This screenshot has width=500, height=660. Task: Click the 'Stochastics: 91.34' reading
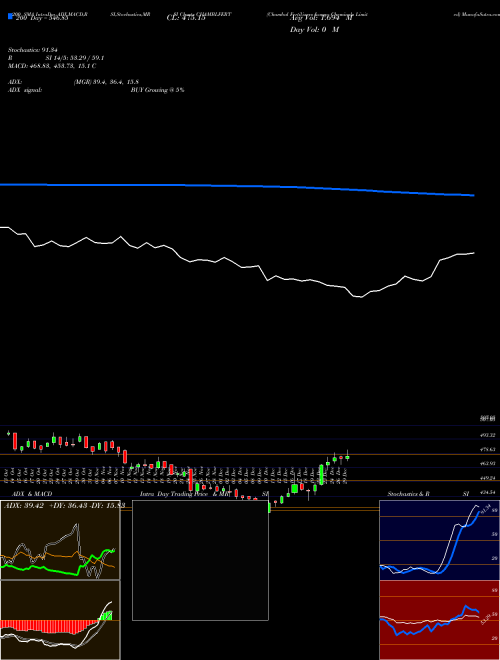[x=32, y=50]
